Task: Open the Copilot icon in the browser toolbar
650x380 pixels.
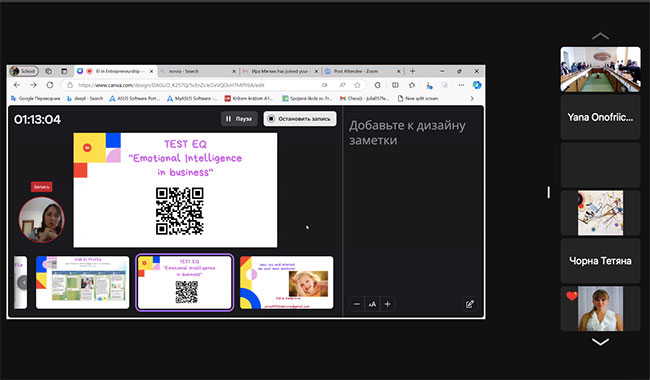Action: click(477, 85)
